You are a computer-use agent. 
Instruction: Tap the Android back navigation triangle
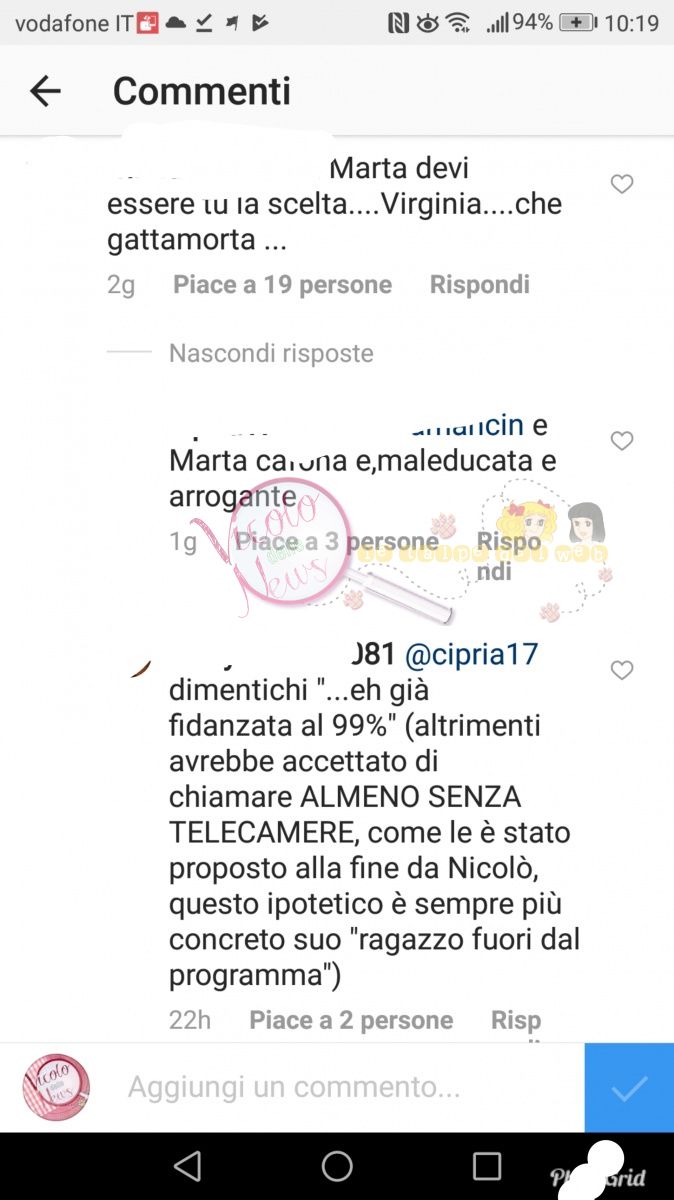tap(187, 1166)
